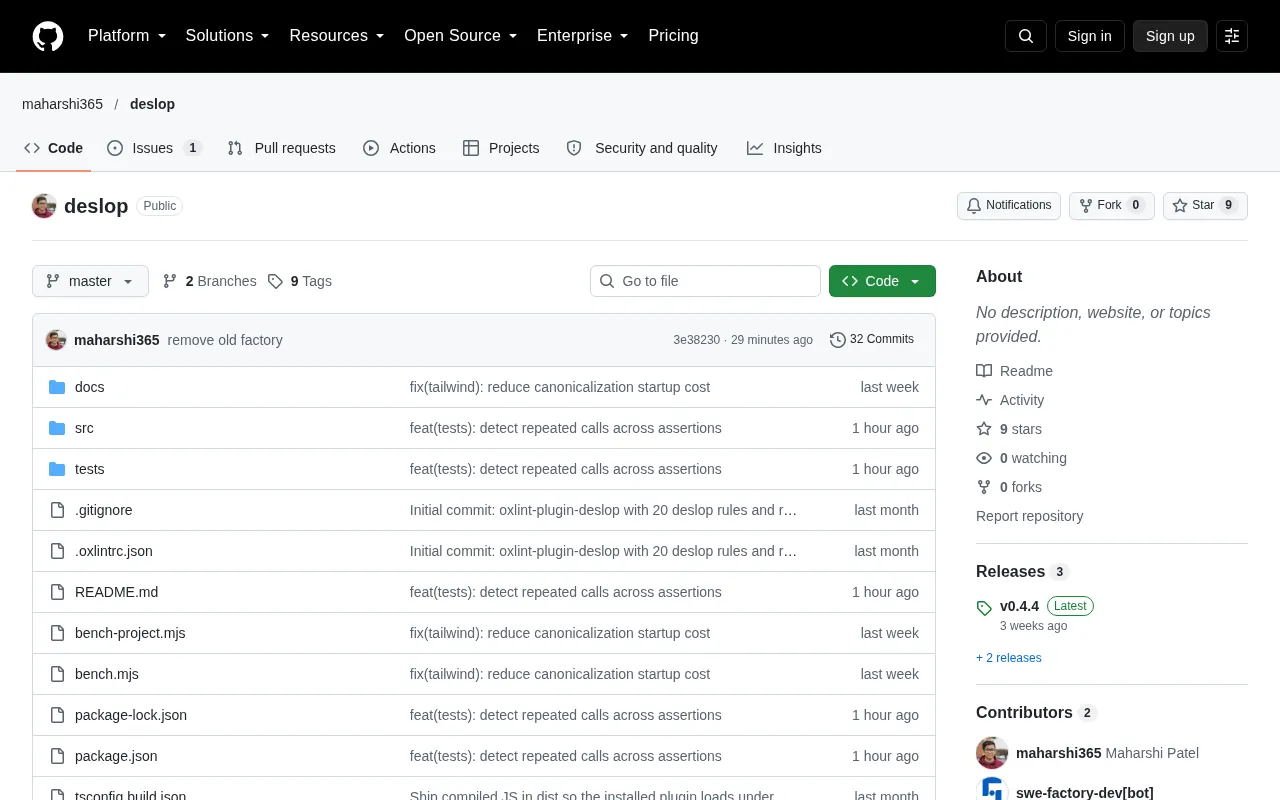Switch to the Issues tab
Viewport: 1280px width, 800px height.
point(155,148)
